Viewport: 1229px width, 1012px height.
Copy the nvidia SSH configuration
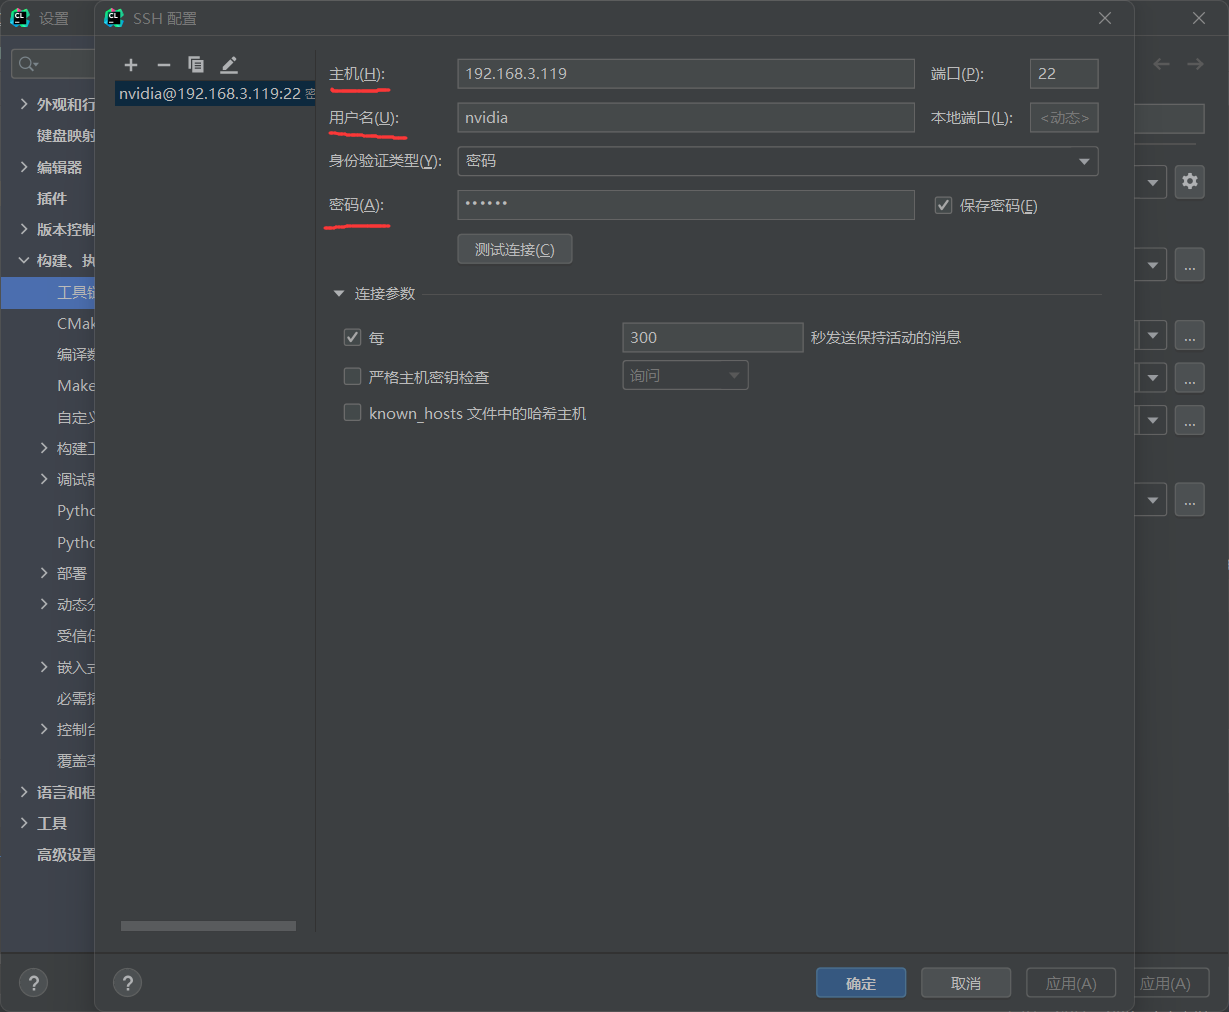pos(196,64)
